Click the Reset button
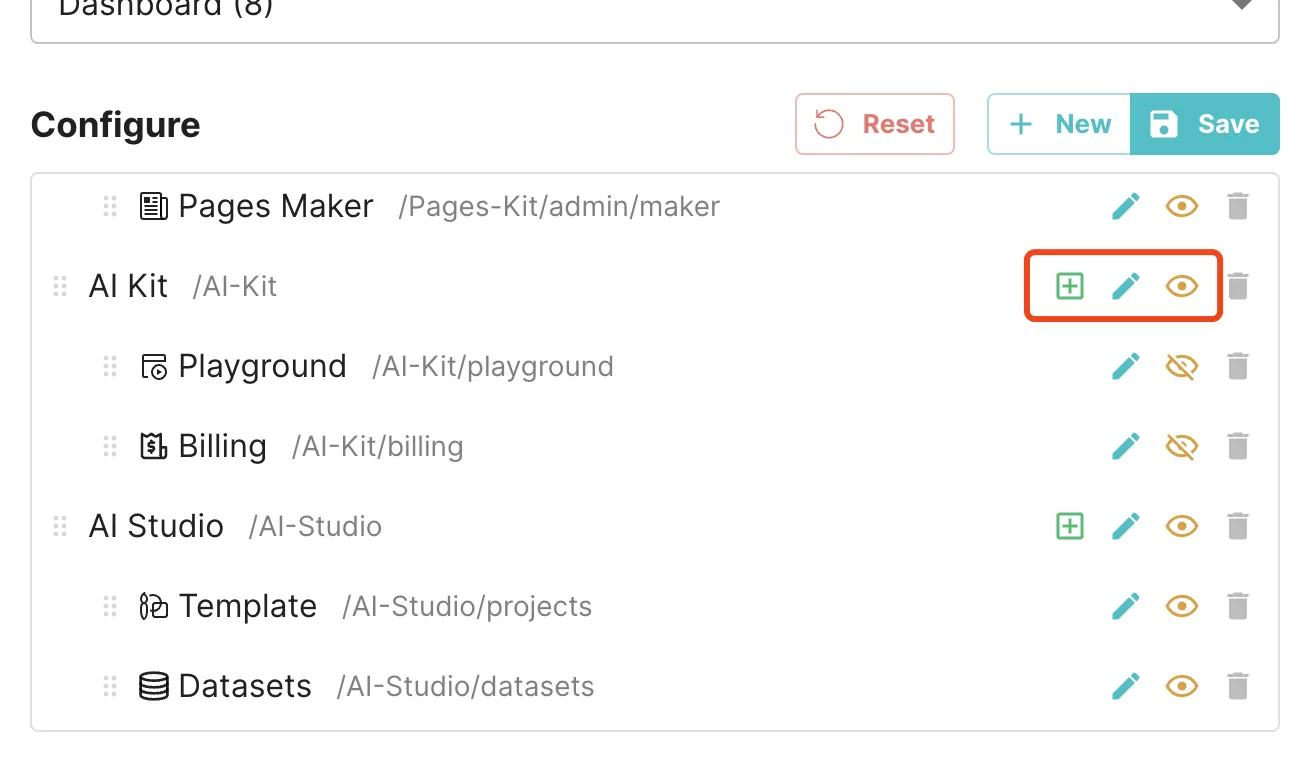This screenshot has height=758, width=1298. (x=875, y=124)
